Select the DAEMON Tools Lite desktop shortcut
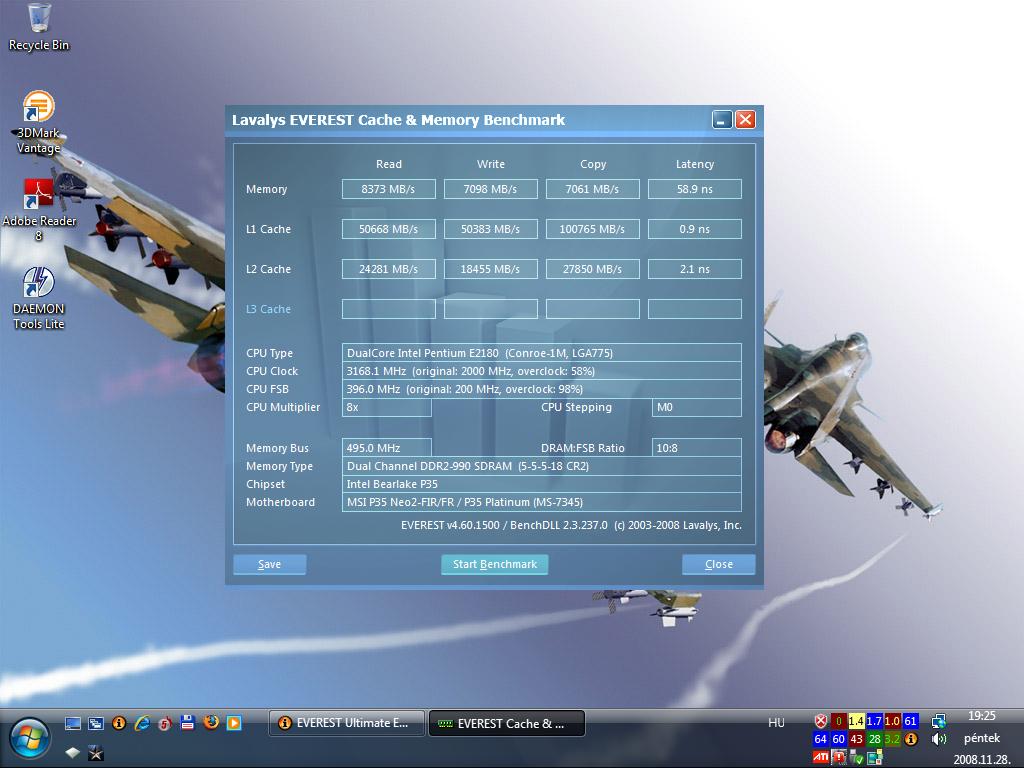Viewport: 1024px width, 768px height. tap(39, 297)
